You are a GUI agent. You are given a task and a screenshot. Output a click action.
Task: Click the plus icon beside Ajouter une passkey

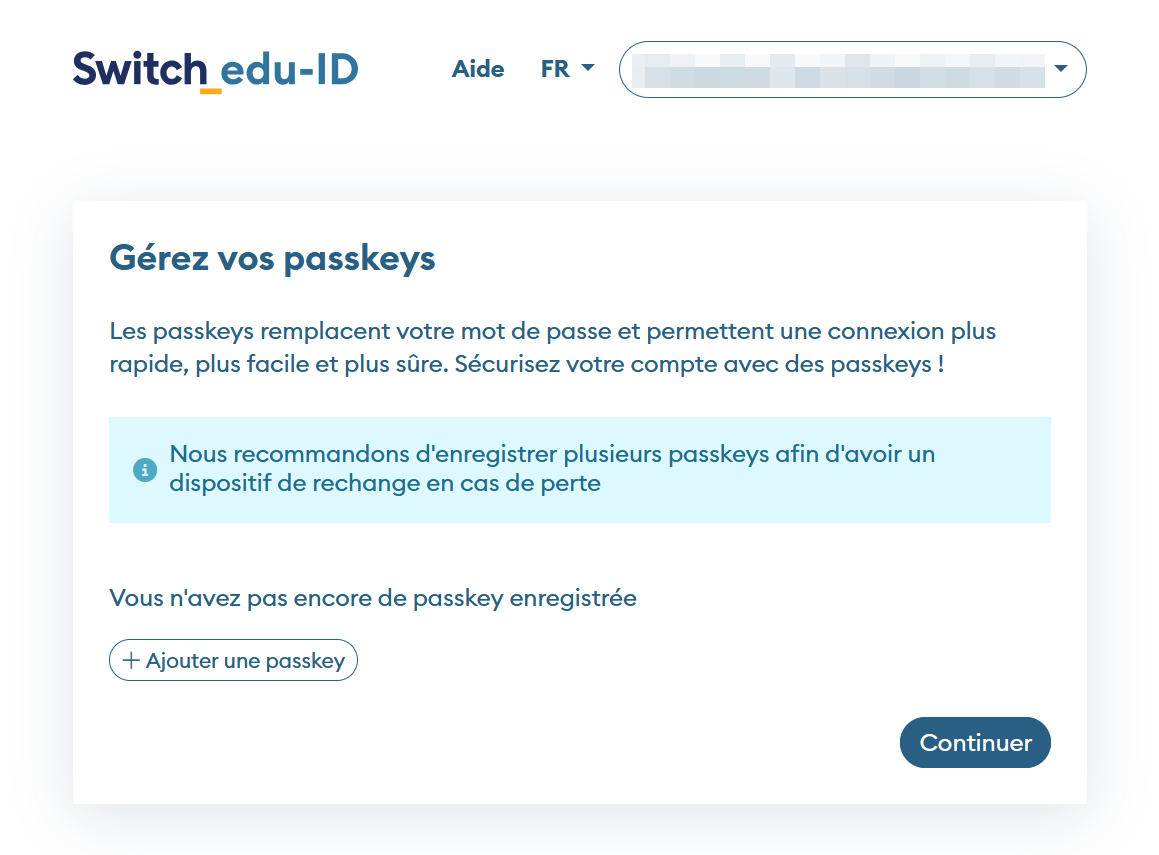[131, 660]
